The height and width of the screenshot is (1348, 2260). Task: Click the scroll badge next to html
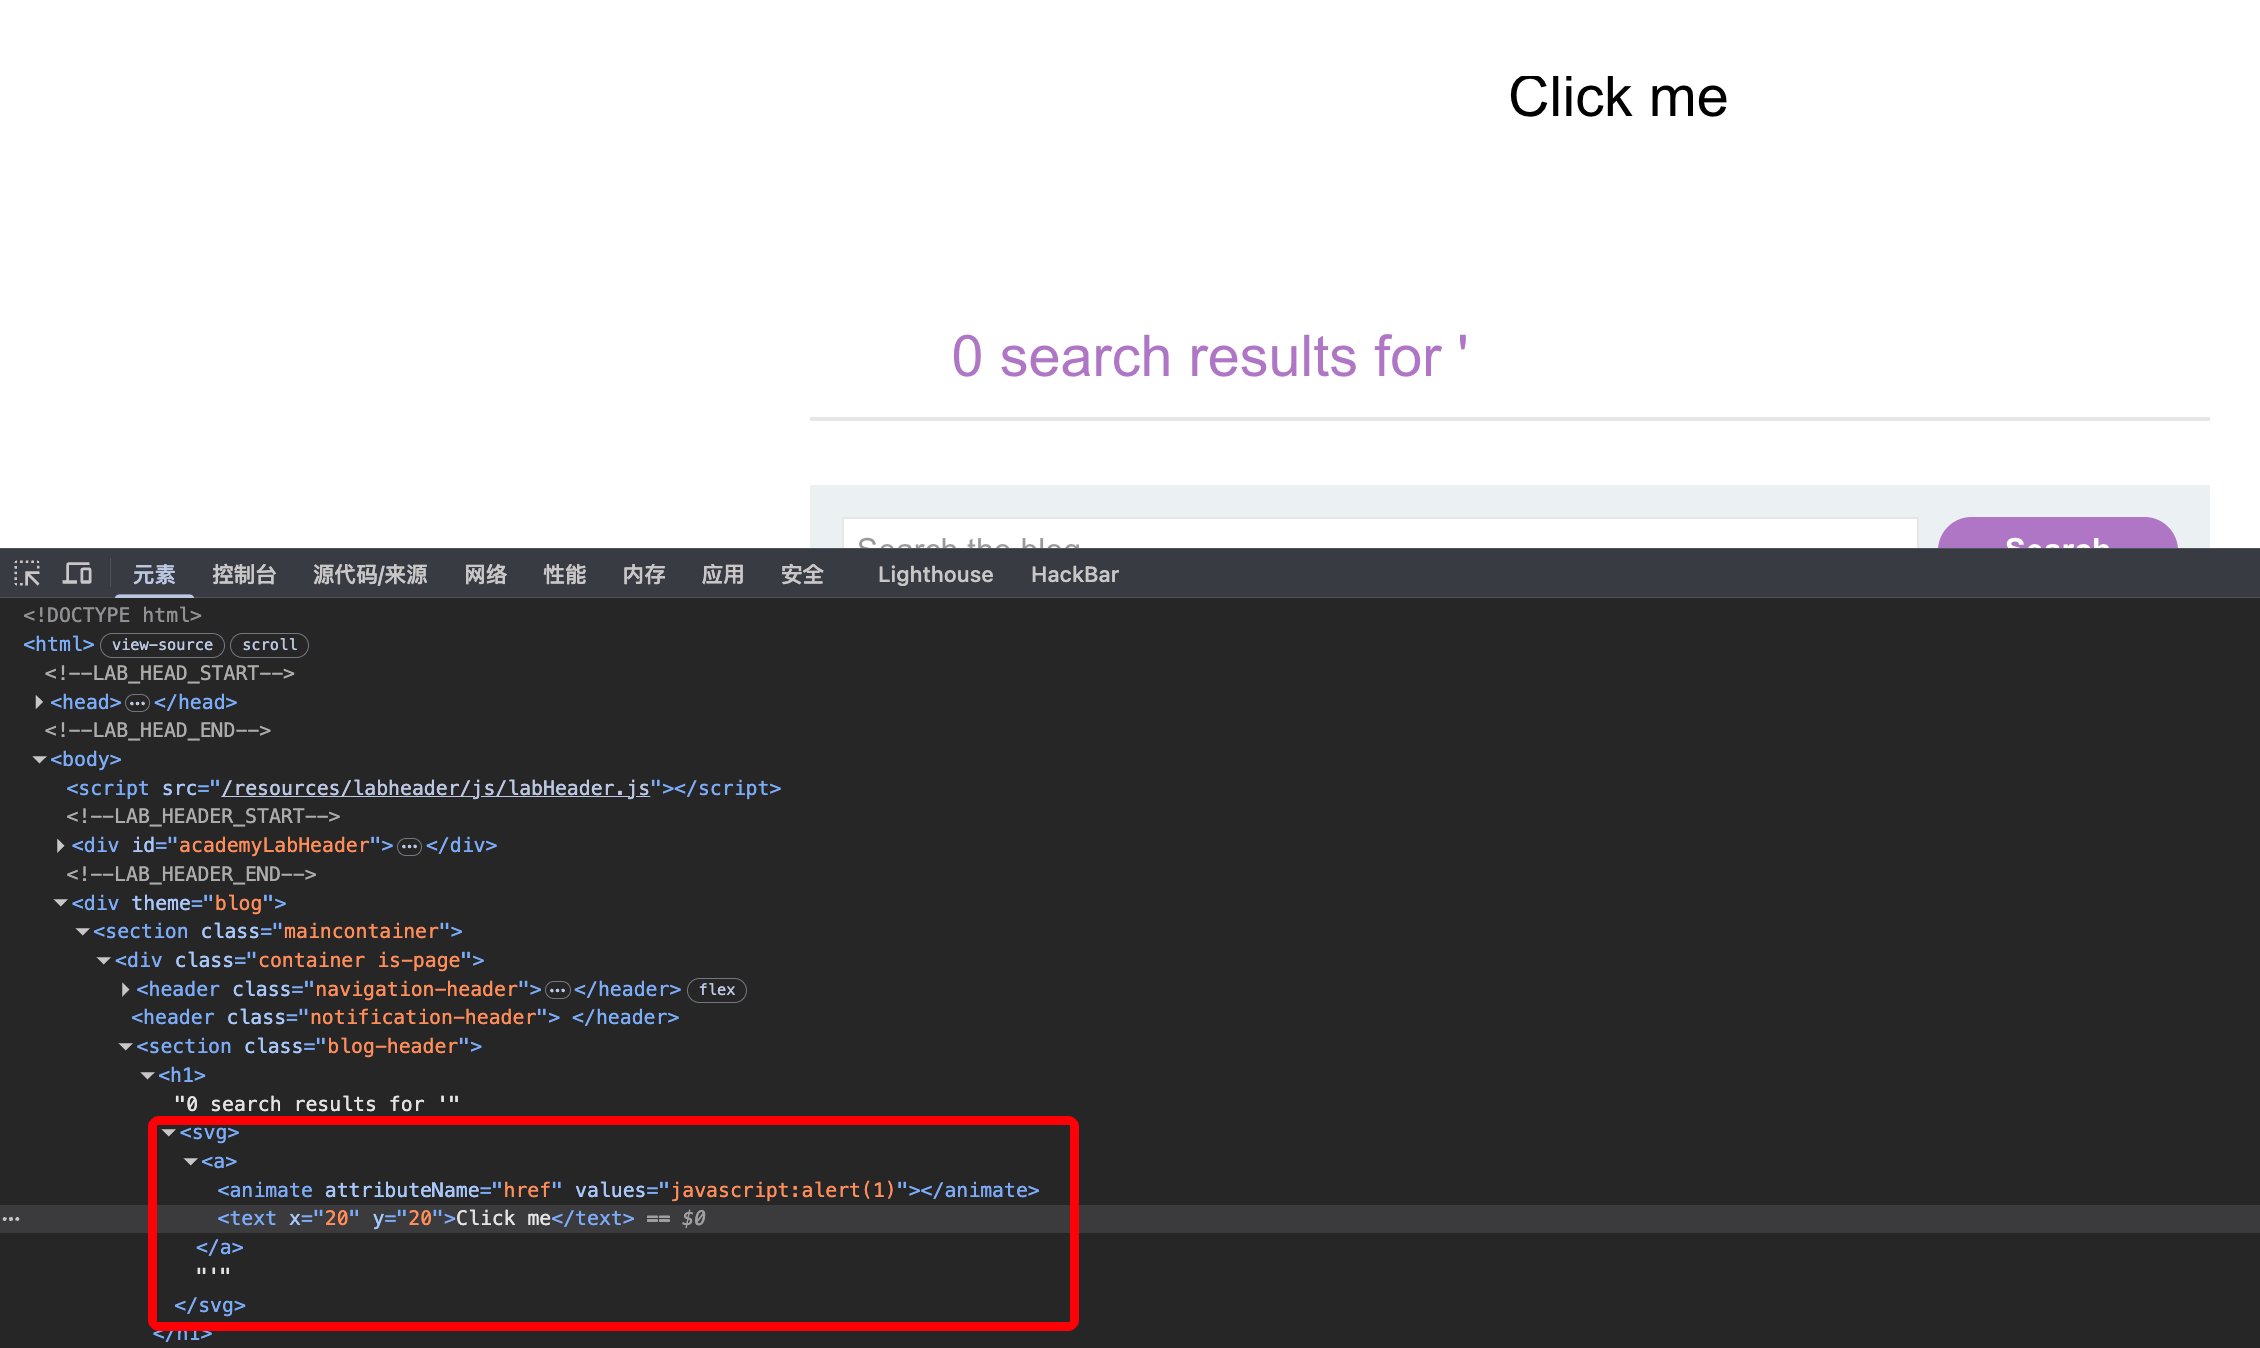click(269, 645)
